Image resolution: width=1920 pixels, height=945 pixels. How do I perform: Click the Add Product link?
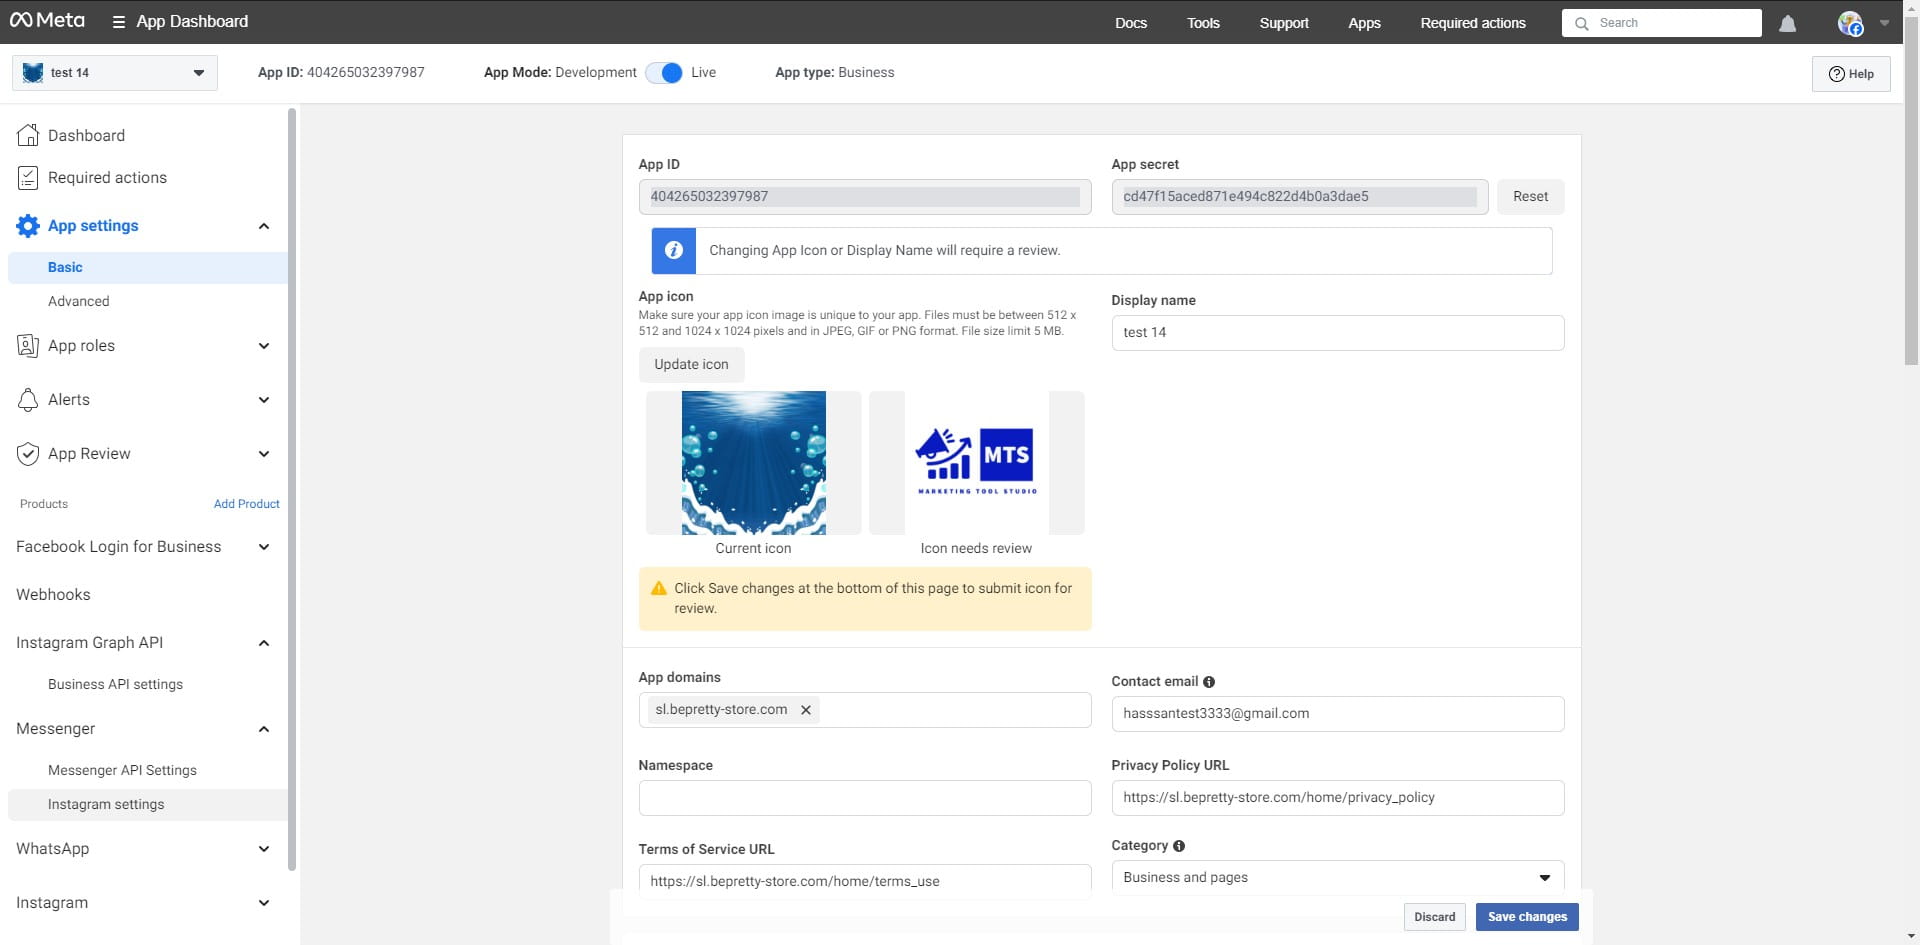point(246,504)
